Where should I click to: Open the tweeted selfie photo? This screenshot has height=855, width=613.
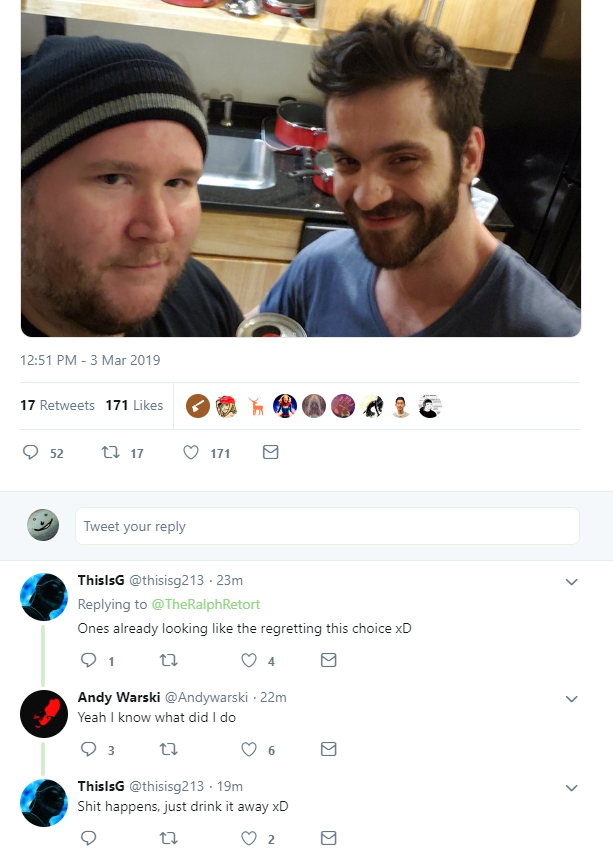pos(301,168)
